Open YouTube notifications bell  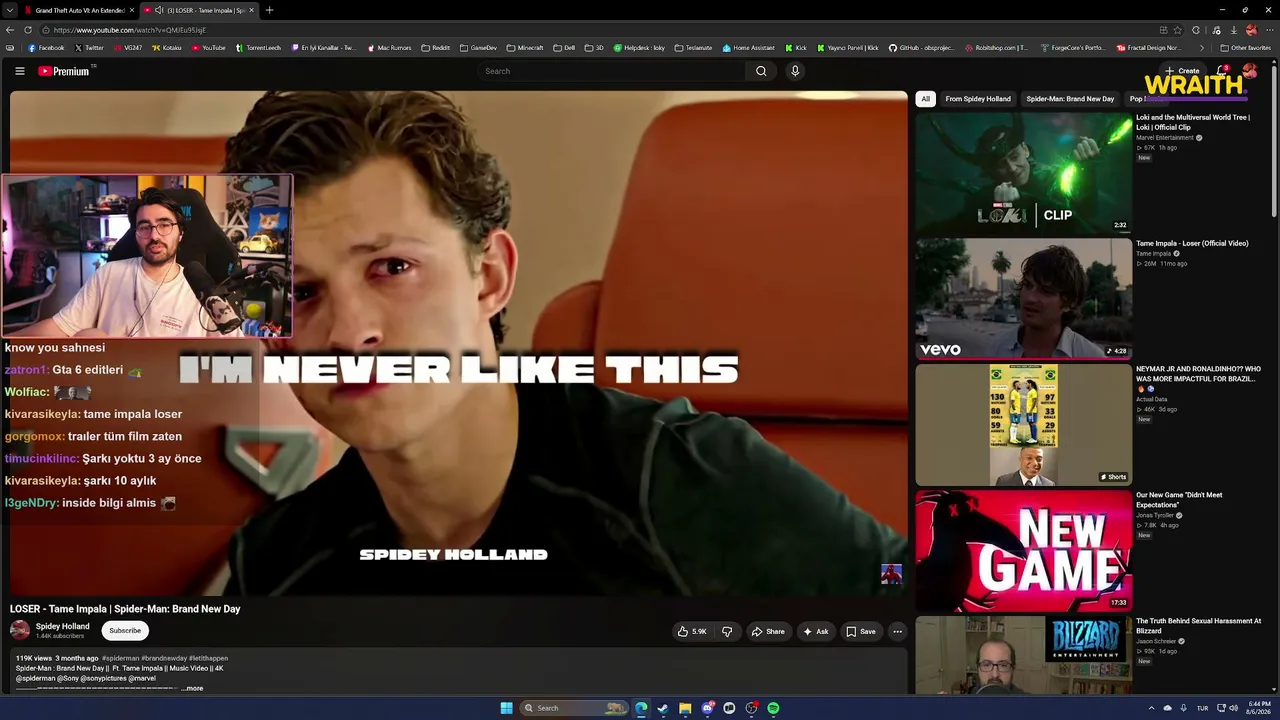[1221, 71]
